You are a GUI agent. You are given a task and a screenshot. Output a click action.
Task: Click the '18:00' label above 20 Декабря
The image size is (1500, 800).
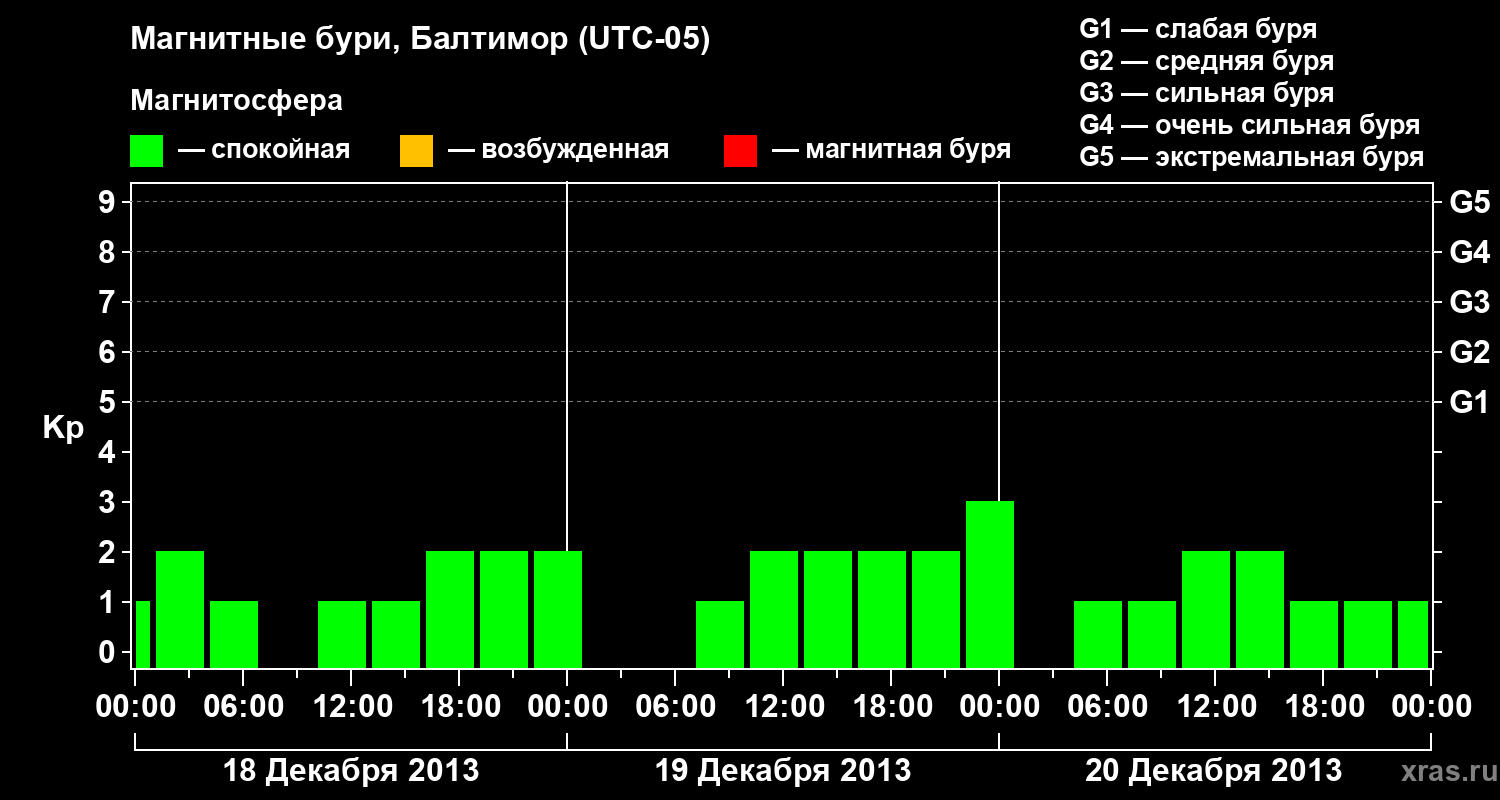pyautogui.click(x=1323, y=706)
